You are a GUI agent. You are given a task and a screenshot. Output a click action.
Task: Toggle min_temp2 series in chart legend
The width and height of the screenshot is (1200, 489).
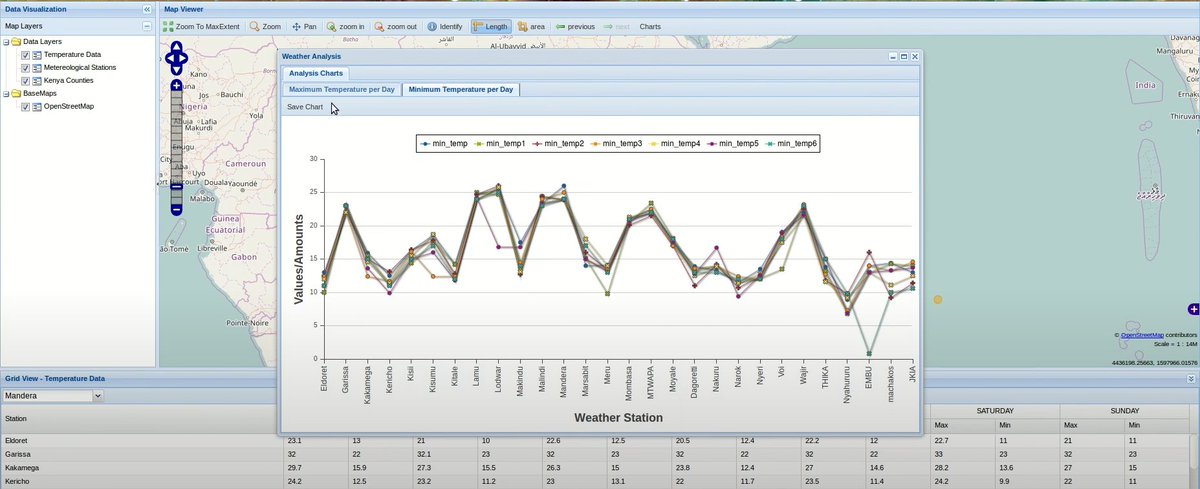point(557,144)
